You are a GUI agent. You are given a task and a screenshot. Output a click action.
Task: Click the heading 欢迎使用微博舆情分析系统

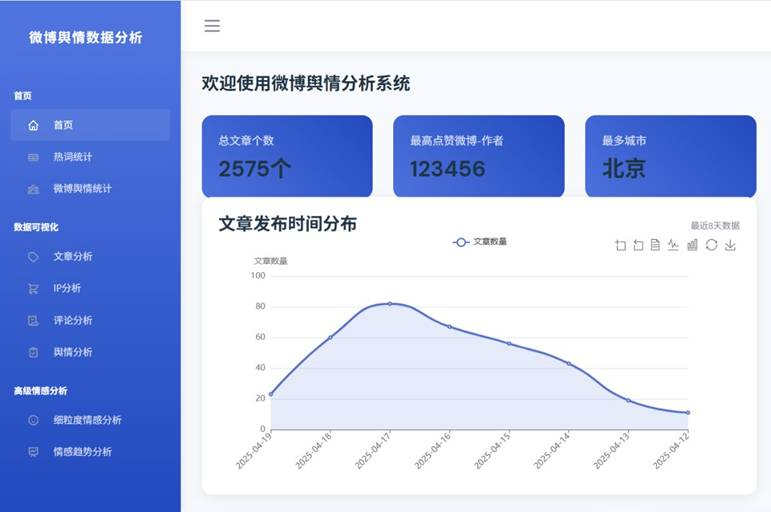pos(306,83)
